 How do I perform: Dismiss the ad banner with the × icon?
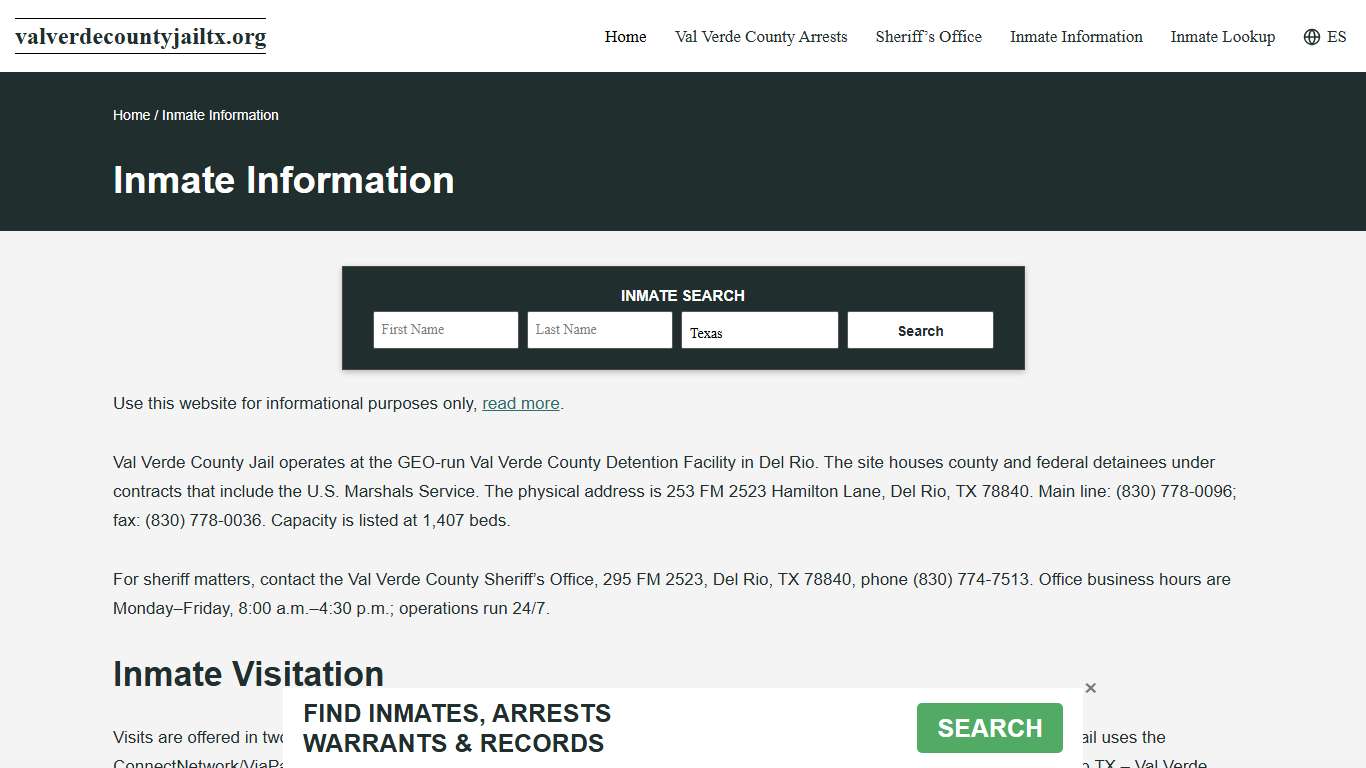click(1090, 688)
